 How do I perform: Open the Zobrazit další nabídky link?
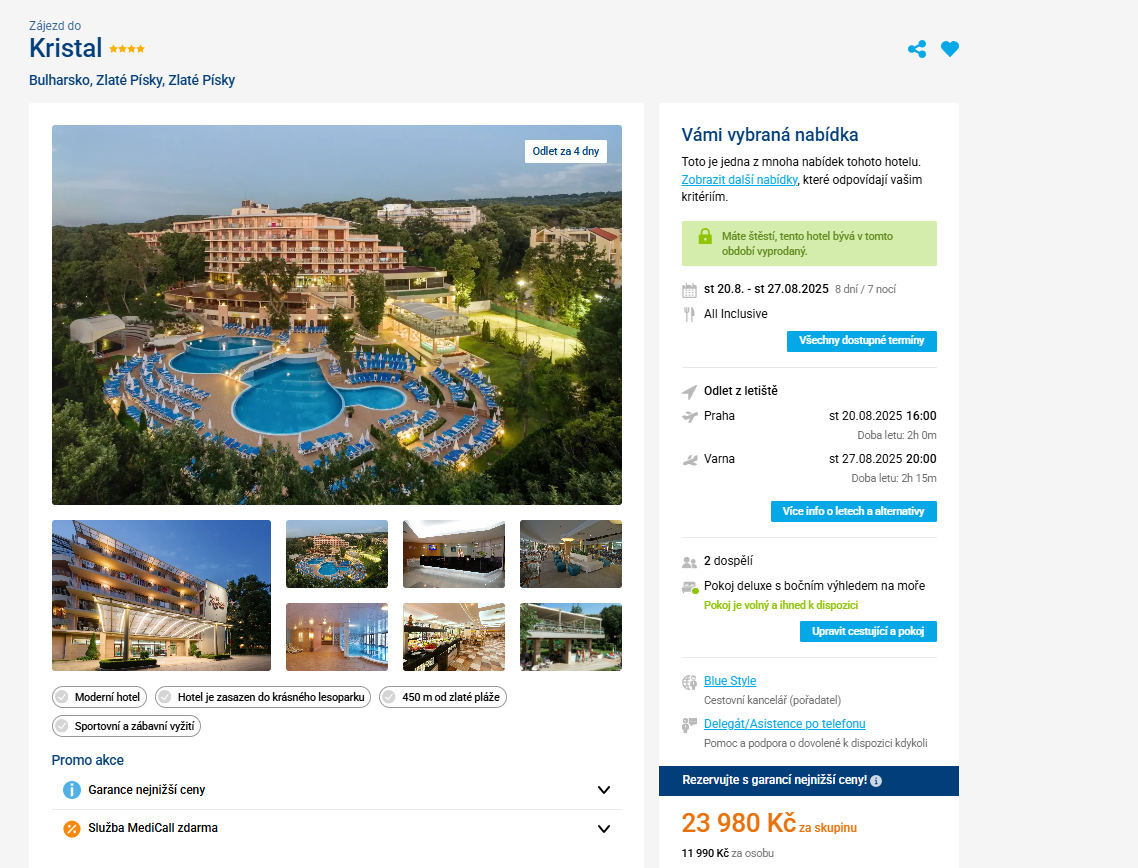(739, 179)
